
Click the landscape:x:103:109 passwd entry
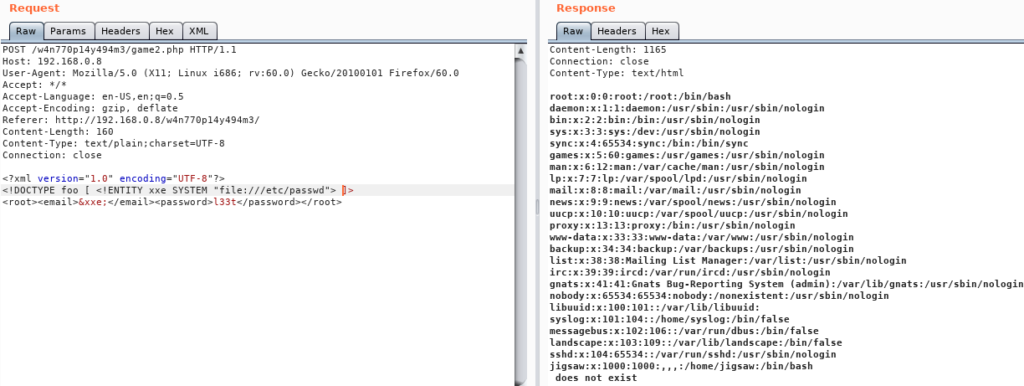[696, 342]
